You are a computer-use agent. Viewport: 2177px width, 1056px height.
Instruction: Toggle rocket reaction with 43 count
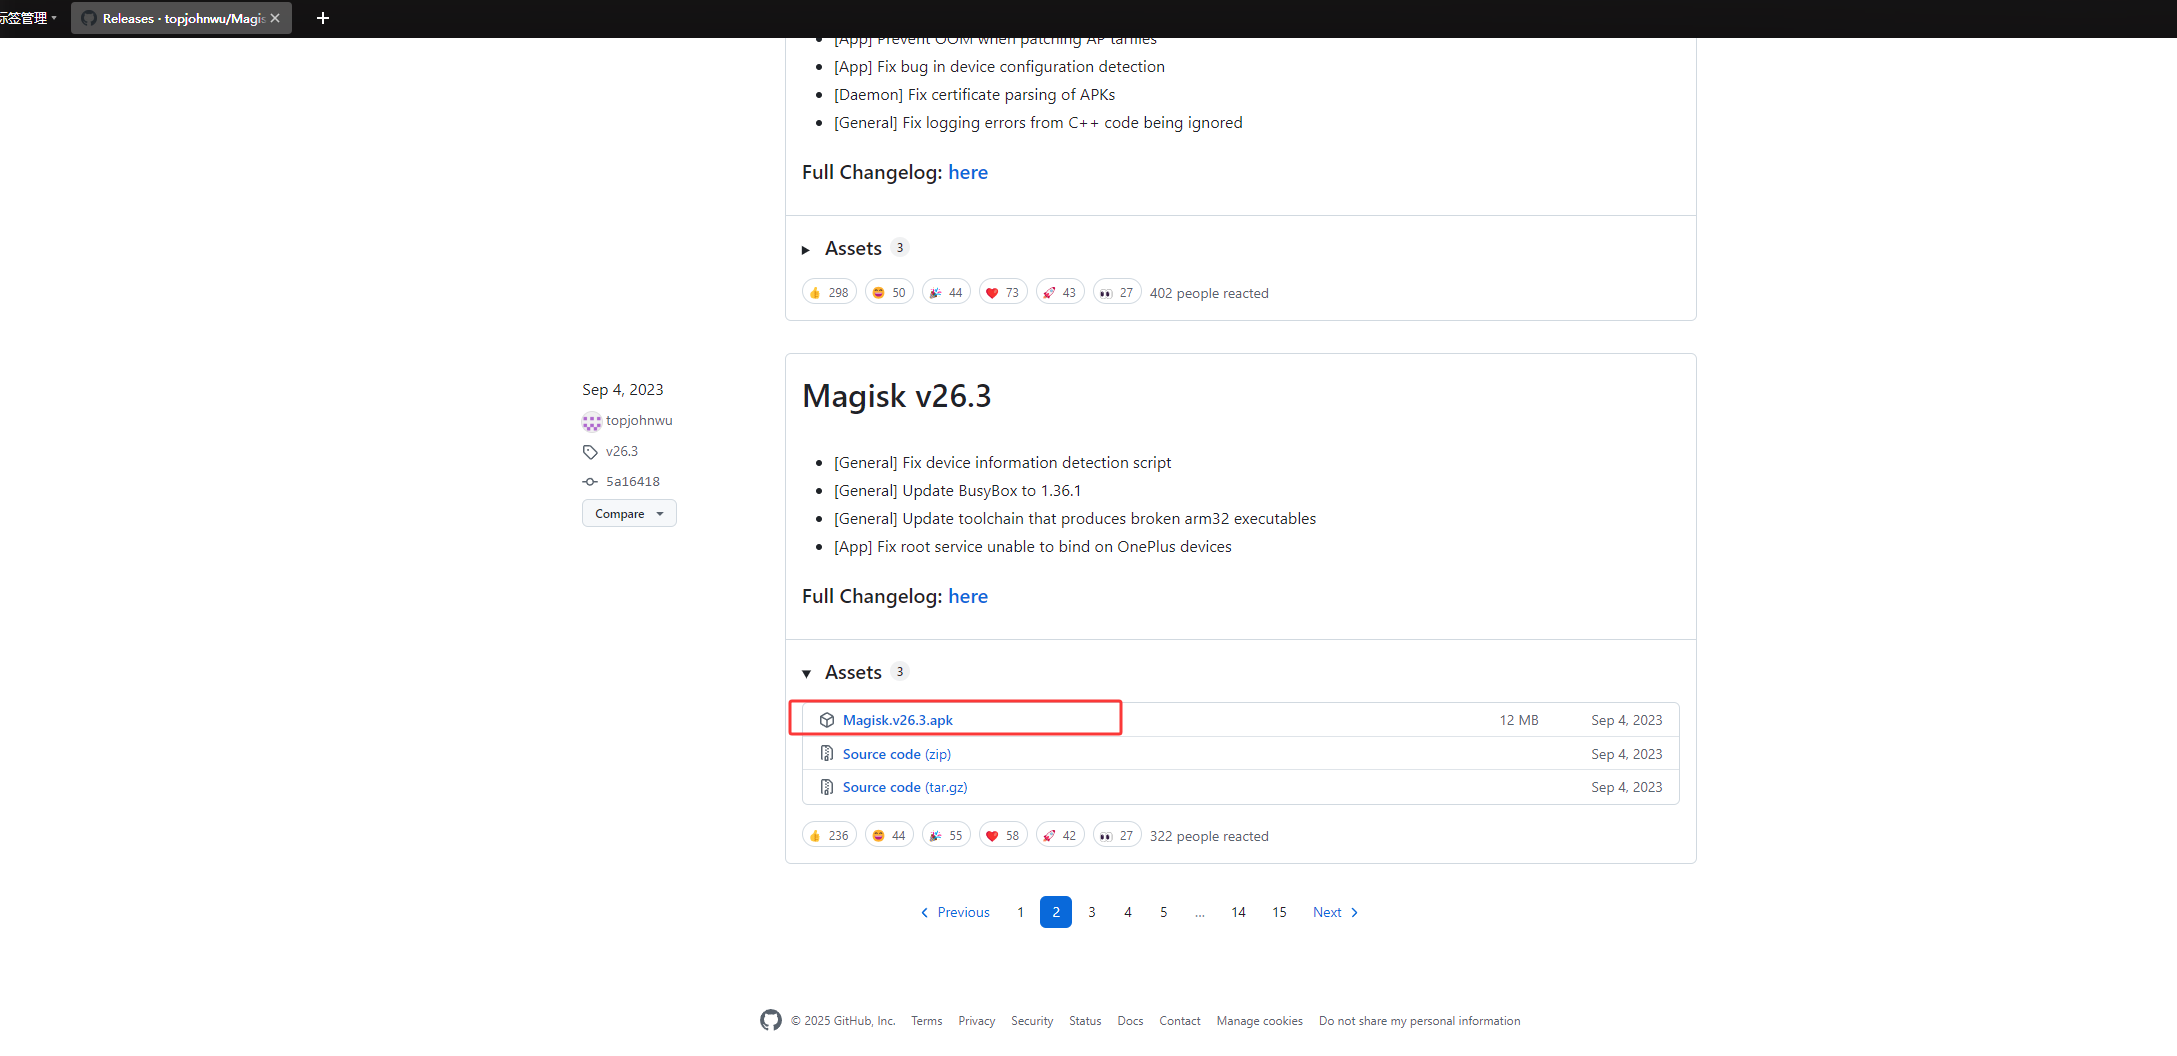1060,292
